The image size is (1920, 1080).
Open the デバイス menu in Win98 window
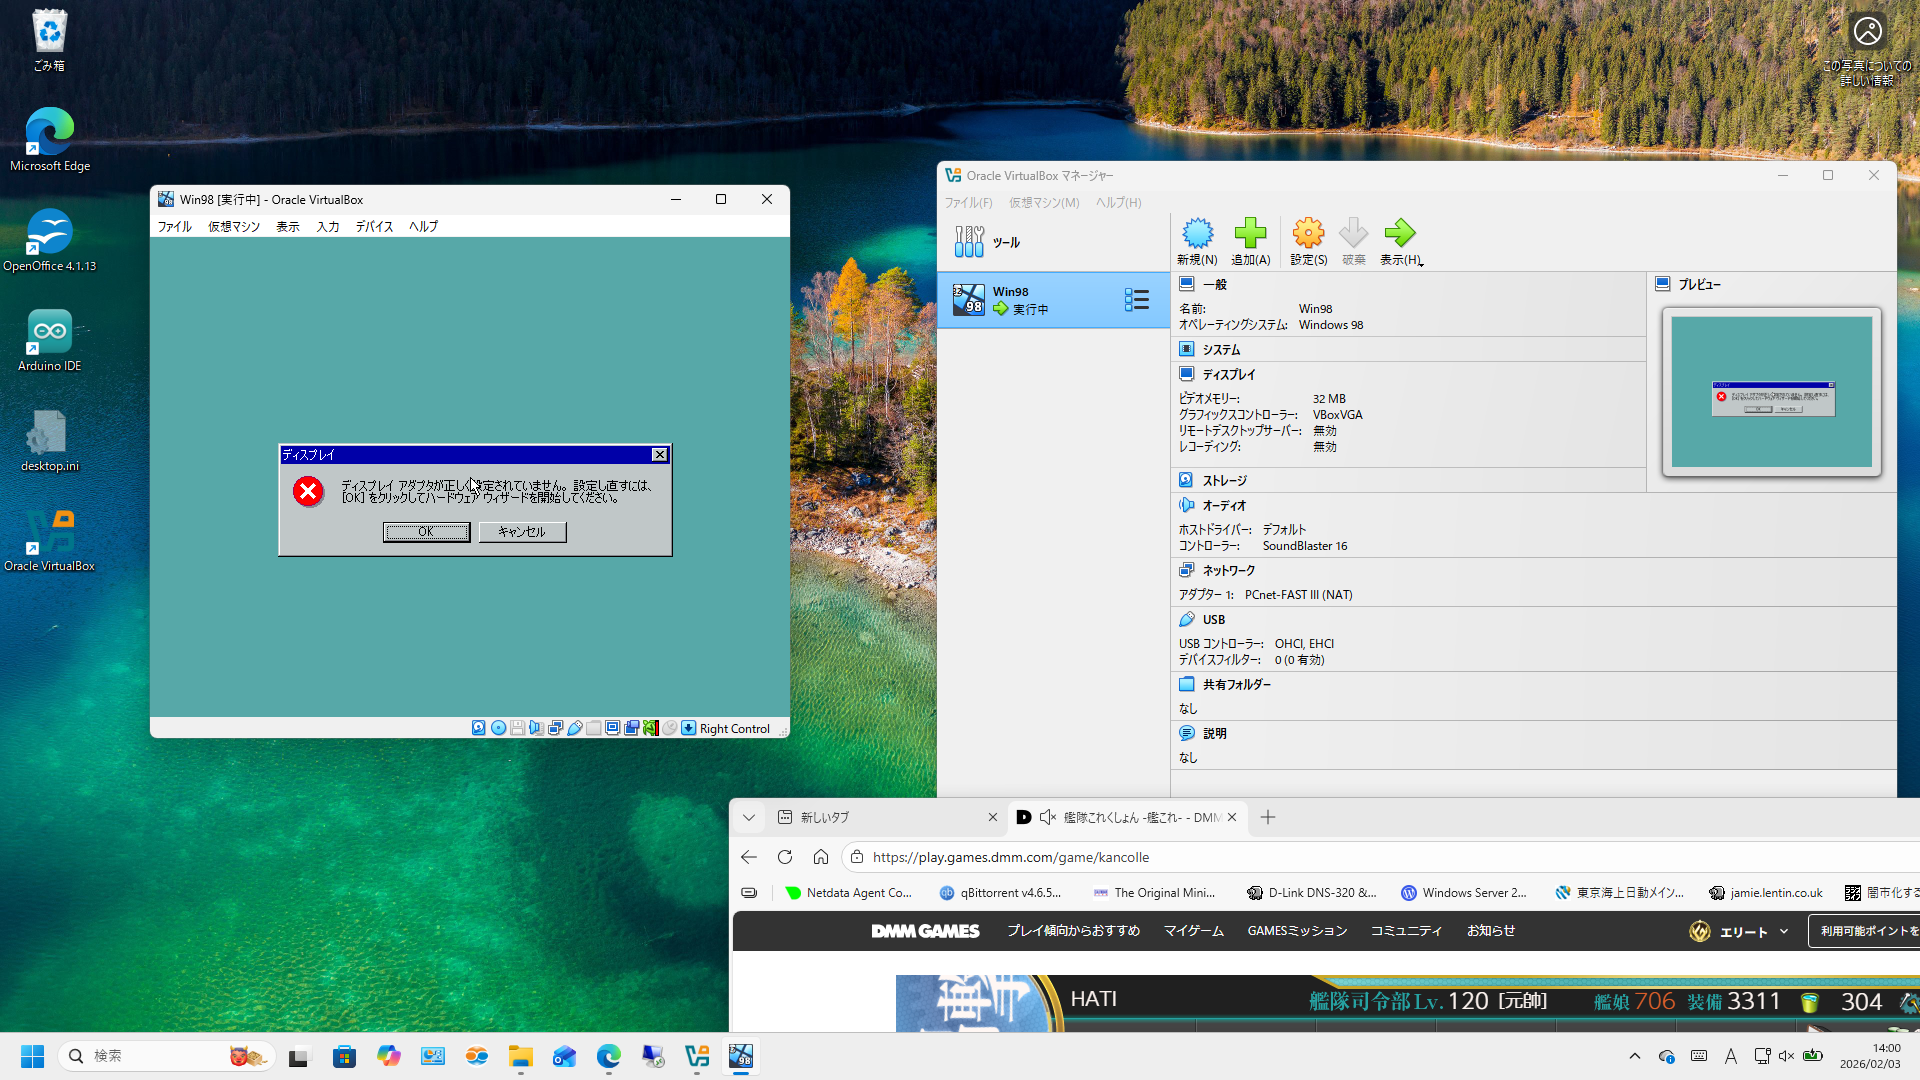[x=374, y=227]
